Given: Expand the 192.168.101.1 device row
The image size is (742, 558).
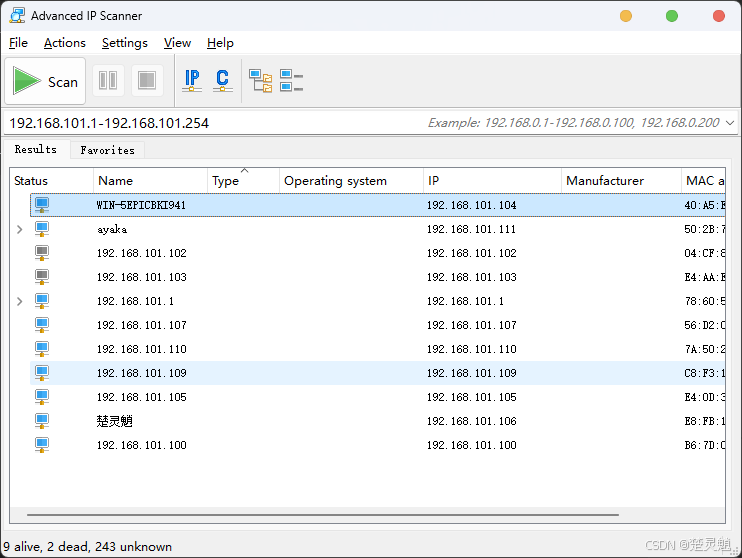Looking at the screenshot, I should click(x=19, y=301).
